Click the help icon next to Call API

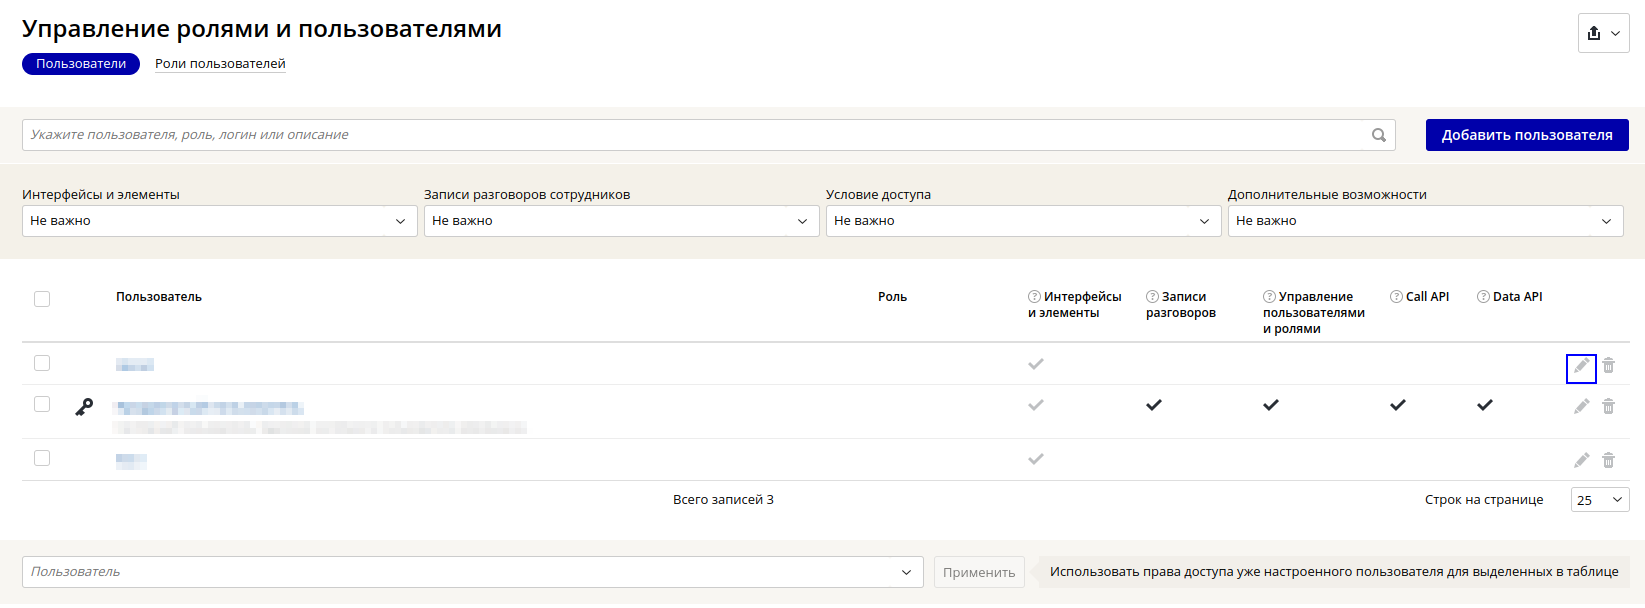coord(1396,297)
